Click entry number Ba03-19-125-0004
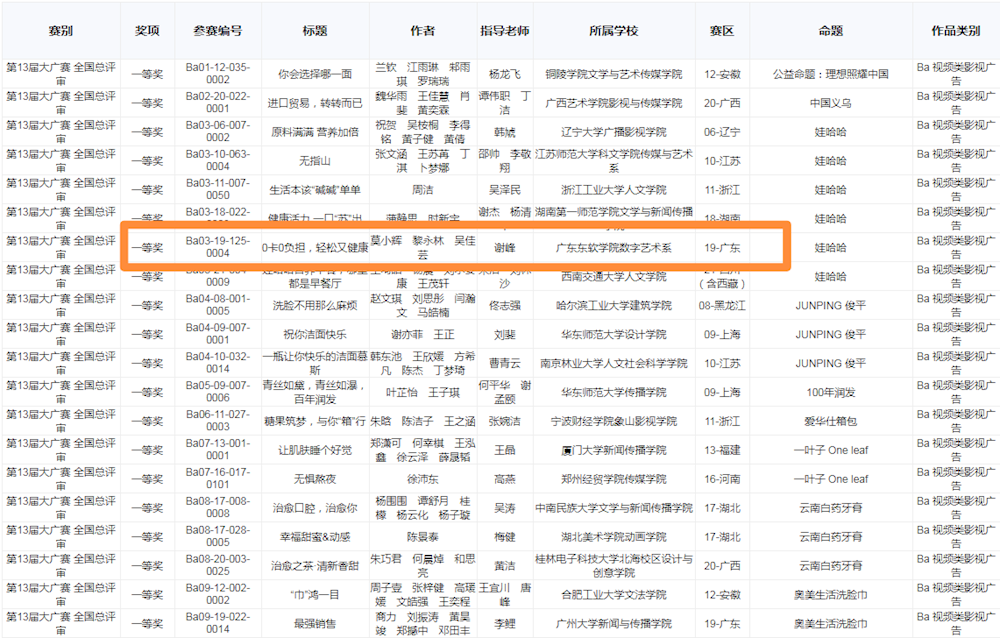The height and width of the screenshot is (638, 1000). 217,247
